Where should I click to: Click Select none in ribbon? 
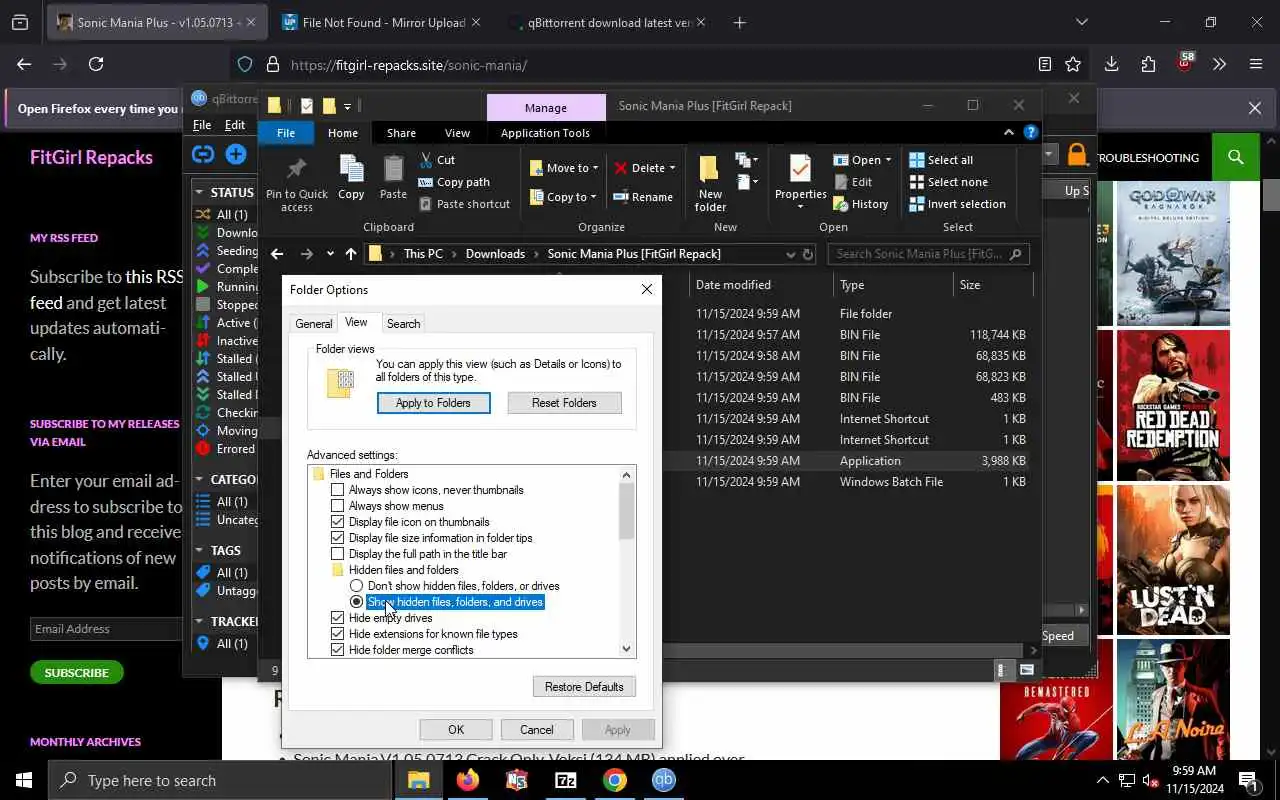coord(948,182)
